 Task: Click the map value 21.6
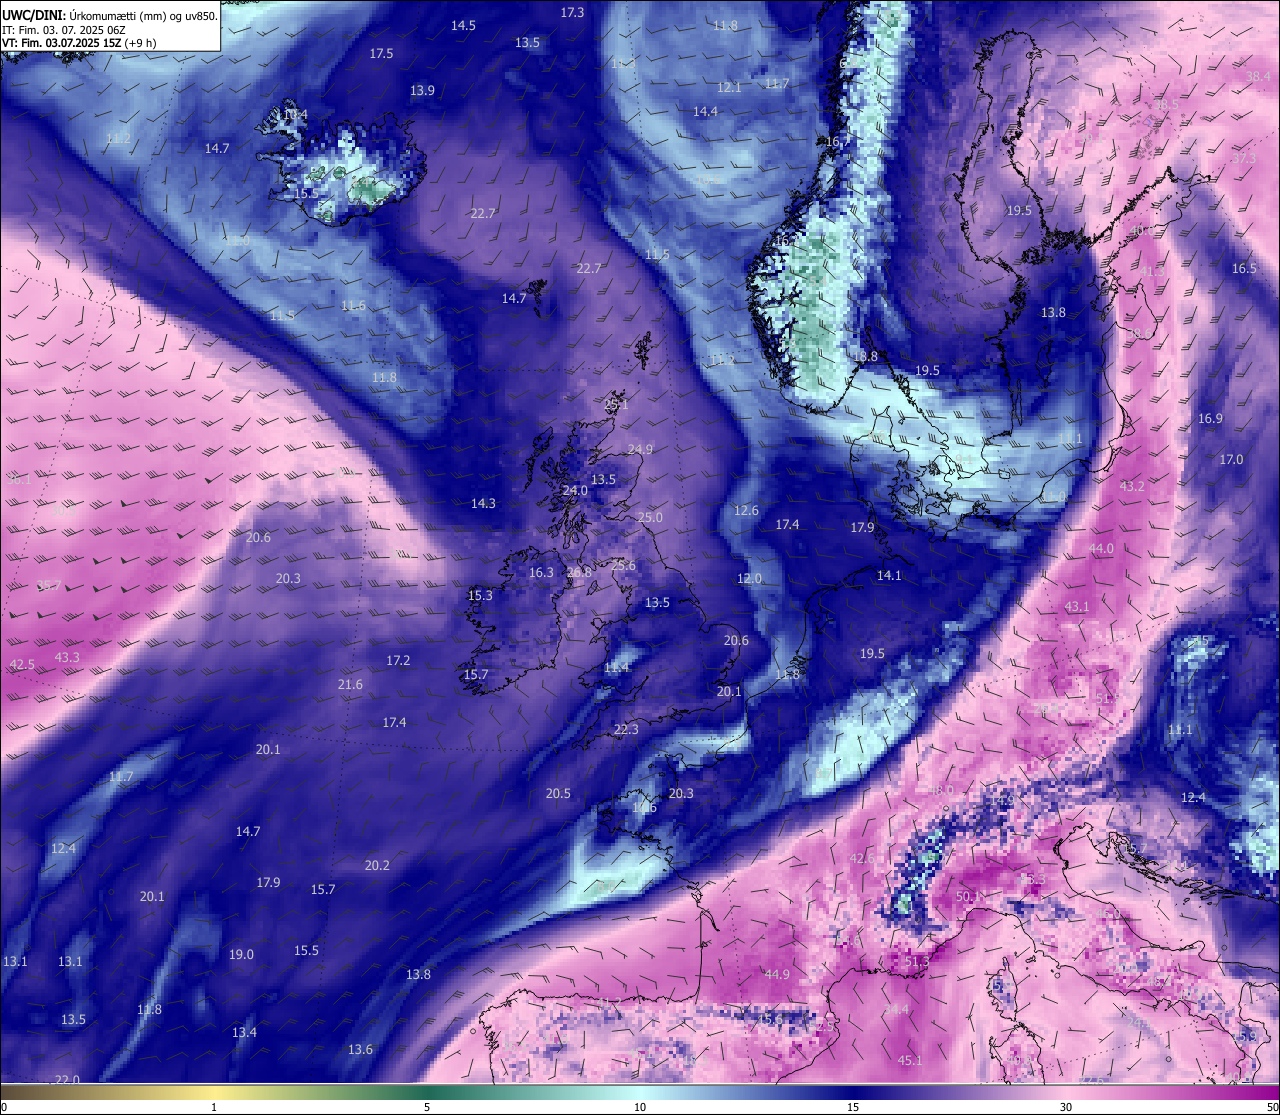pyautogui.click(x=350, y=684)
